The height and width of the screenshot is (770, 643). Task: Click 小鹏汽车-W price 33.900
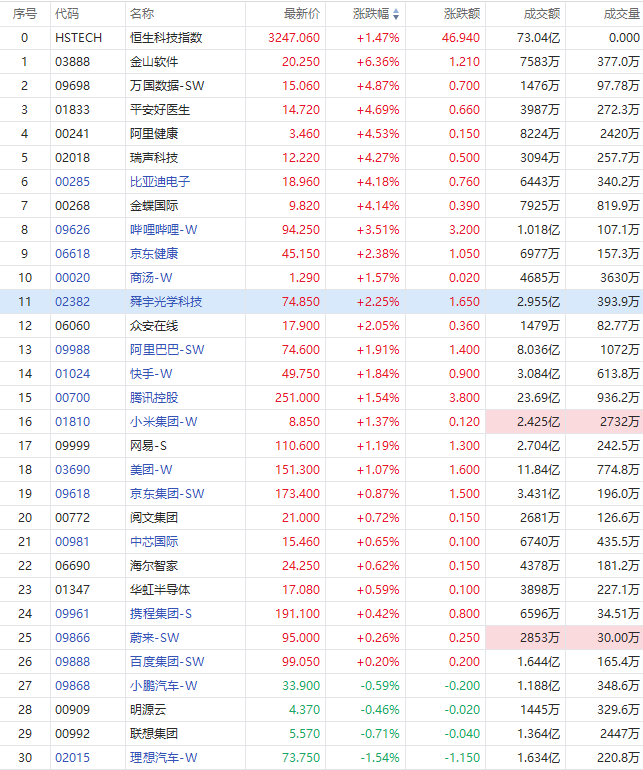[301, 686]
